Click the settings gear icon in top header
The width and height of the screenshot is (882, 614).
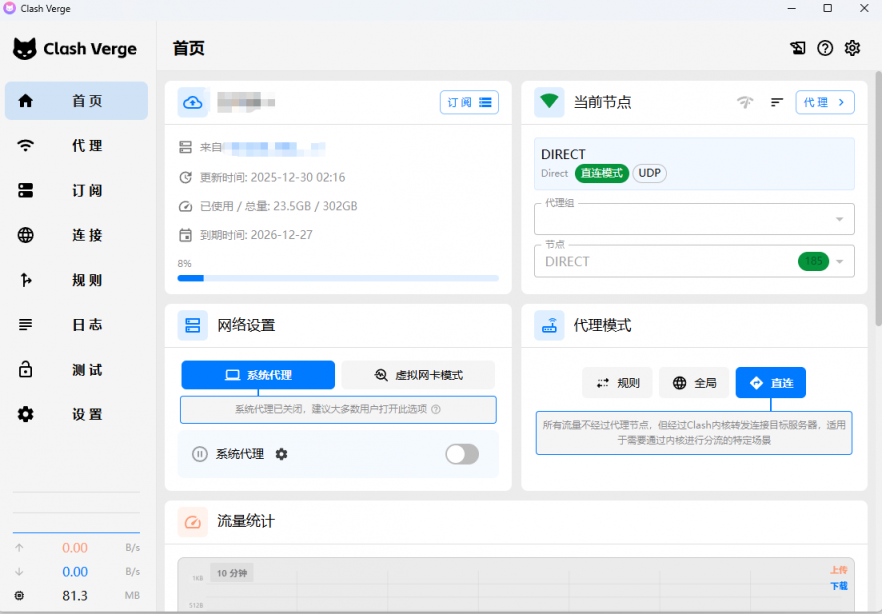click(x=852, y=48)
